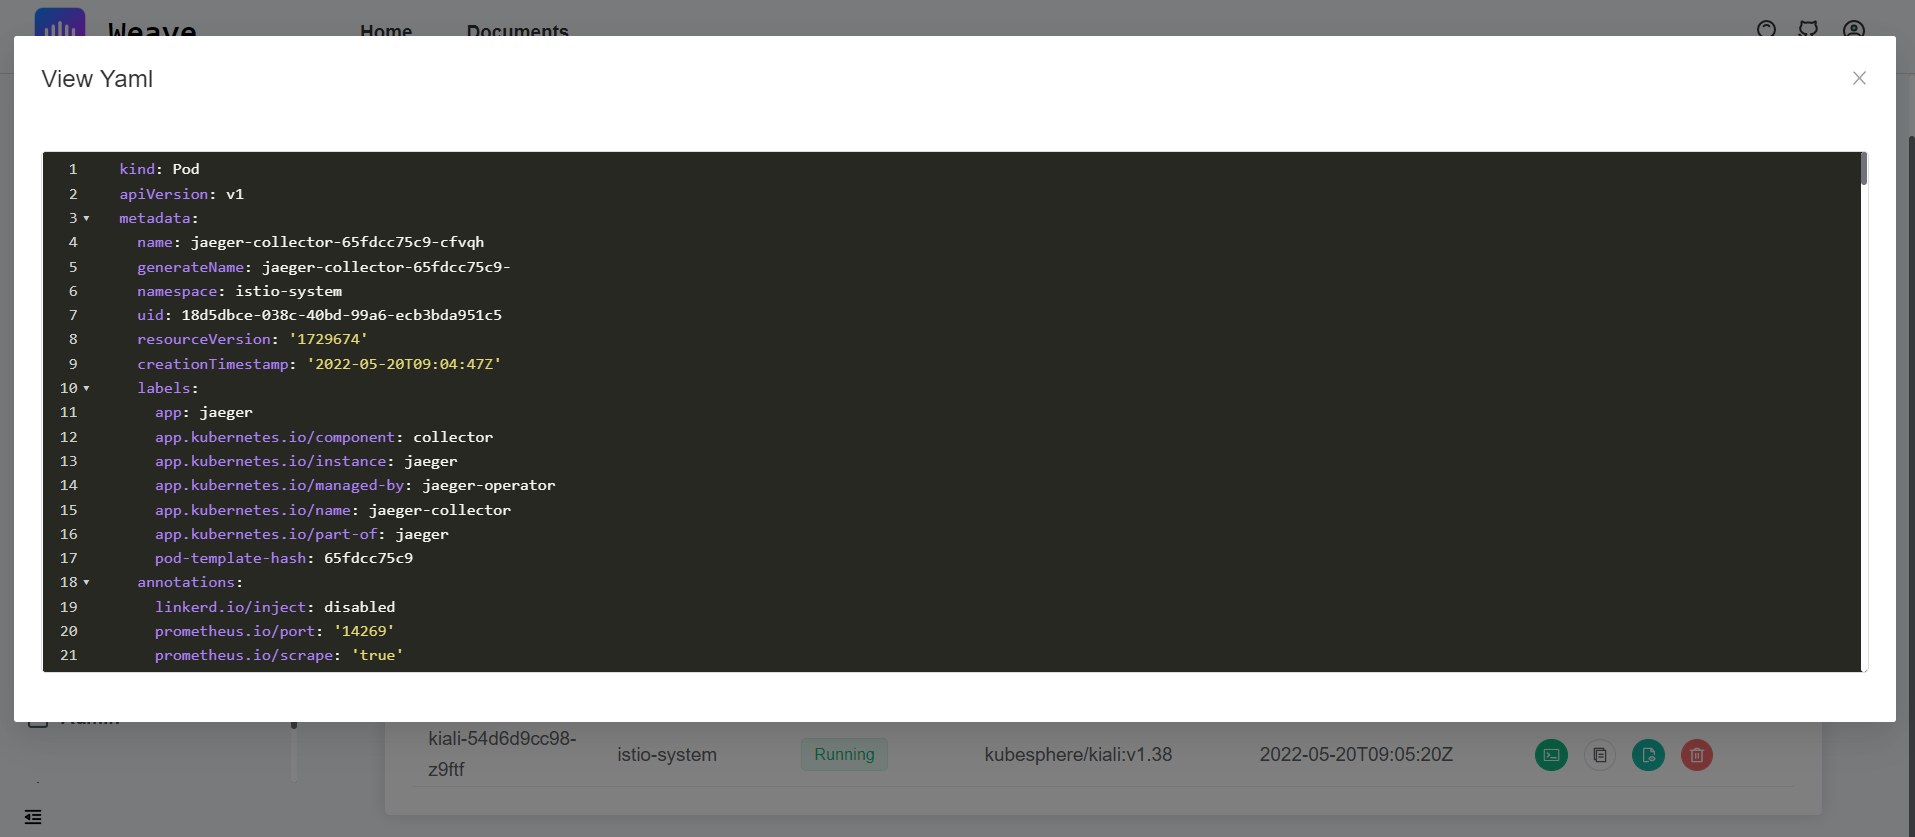The image size is (1915, 837).
Task: Click the copy icon in kiali row
Action: 1600,755
